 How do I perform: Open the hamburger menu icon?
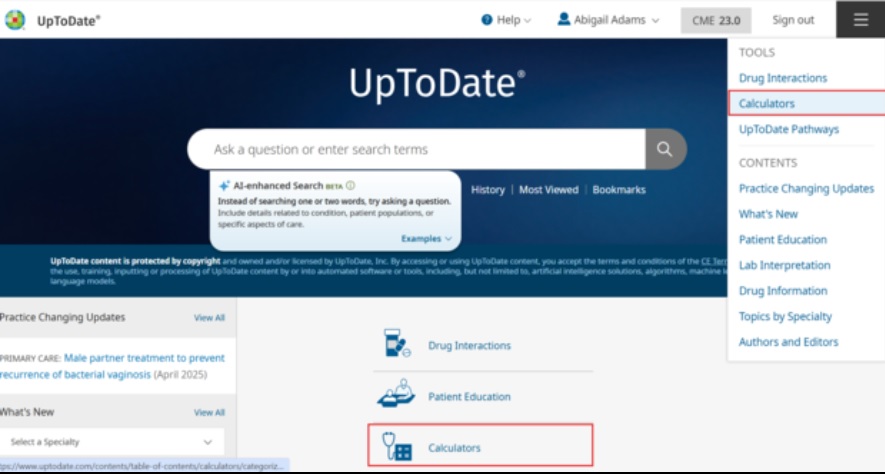pos(860,20)
